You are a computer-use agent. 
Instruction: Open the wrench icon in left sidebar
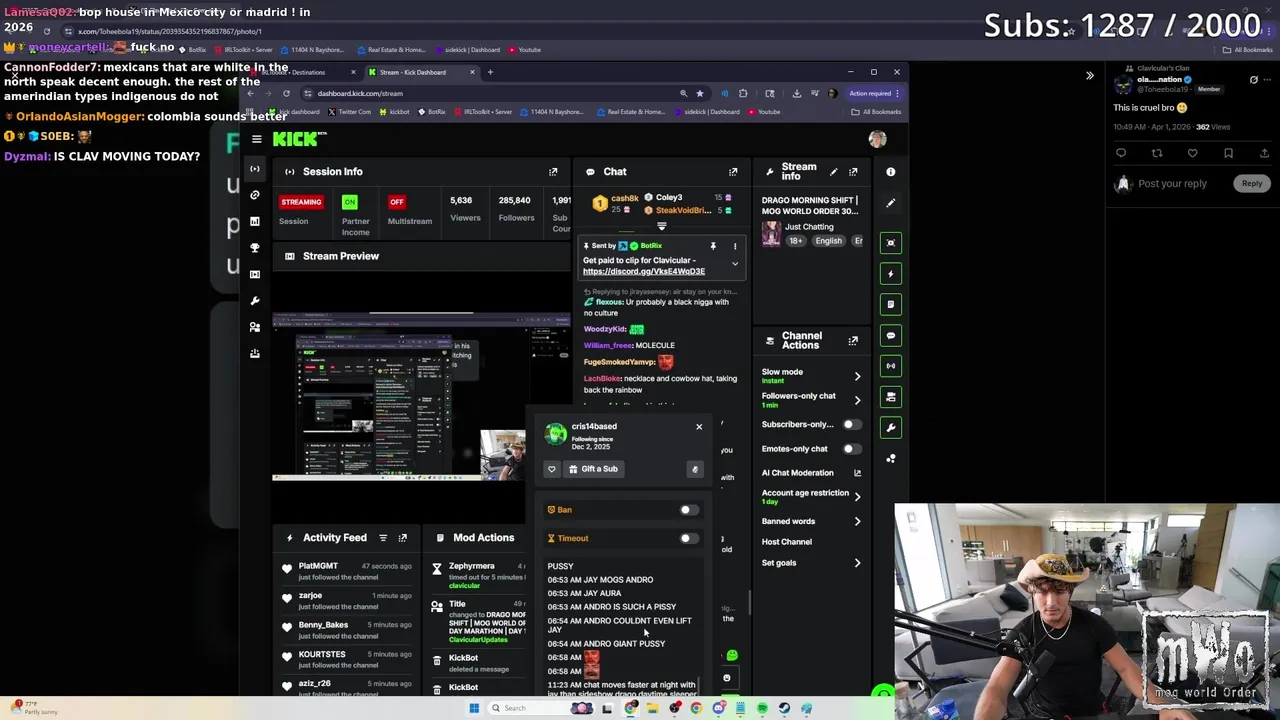click(255, 301)
